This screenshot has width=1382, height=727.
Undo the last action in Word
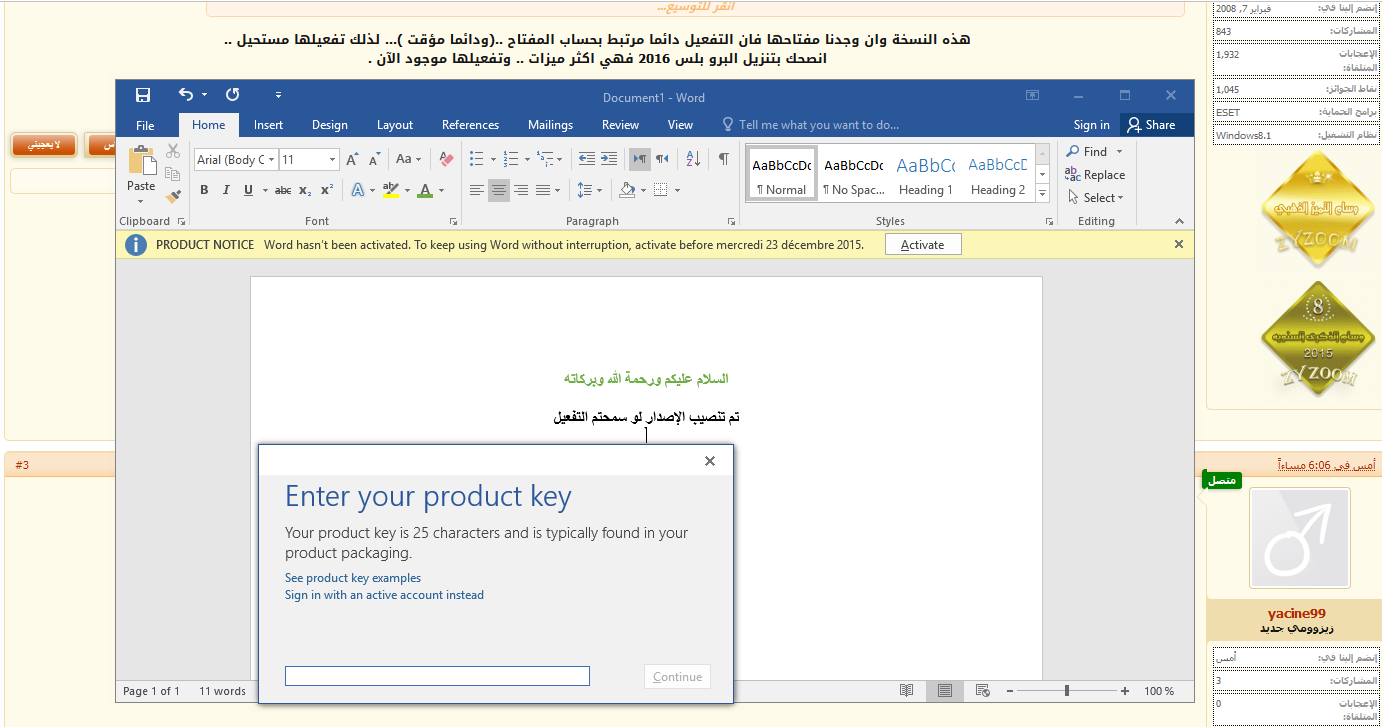186,95
